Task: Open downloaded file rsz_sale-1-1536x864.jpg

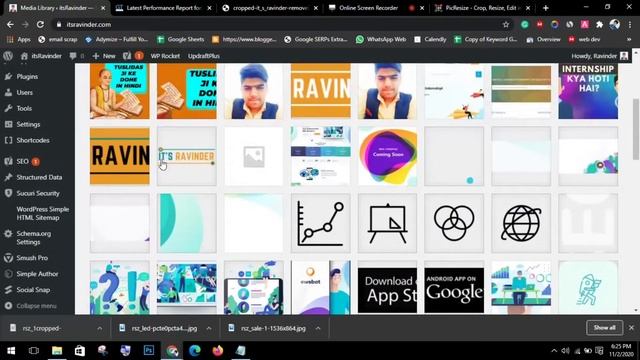Action: pos(267,328)
